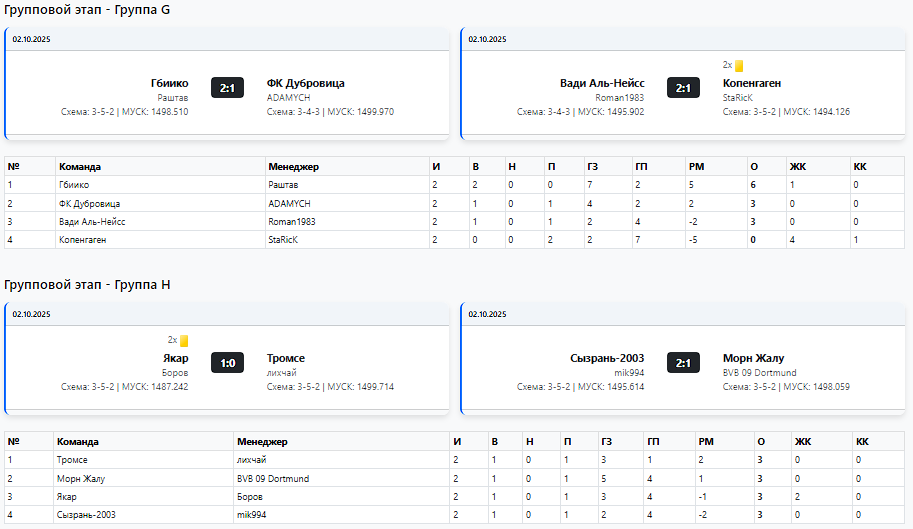Image resolution: width=913 pixels, height=529 pixels.
Task: Open the 2:1 score of Вади Аль-Нейсс vs Копенгаген
Action: point(683,88)
